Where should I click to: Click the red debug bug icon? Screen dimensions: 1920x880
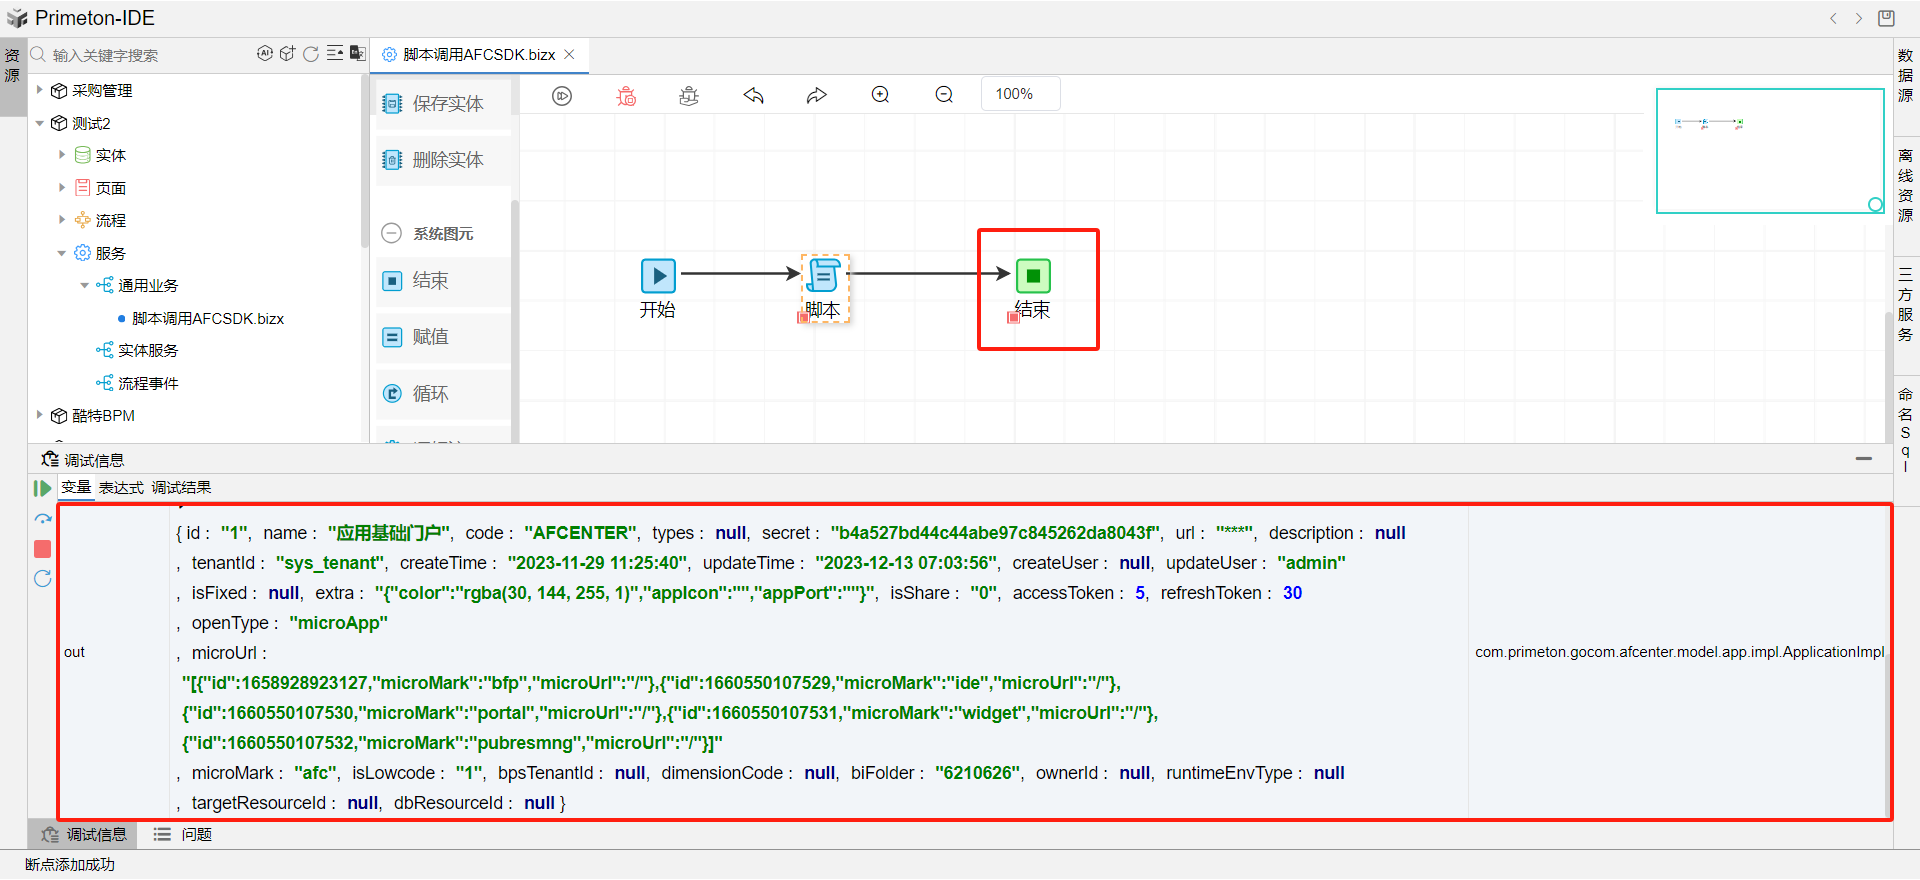click(626, 96)
